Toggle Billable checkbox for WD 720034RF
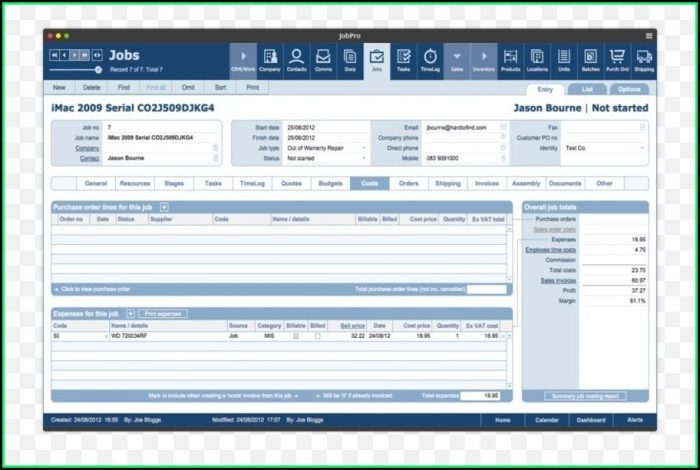700x470 pixels. click(x=296, y=336)
